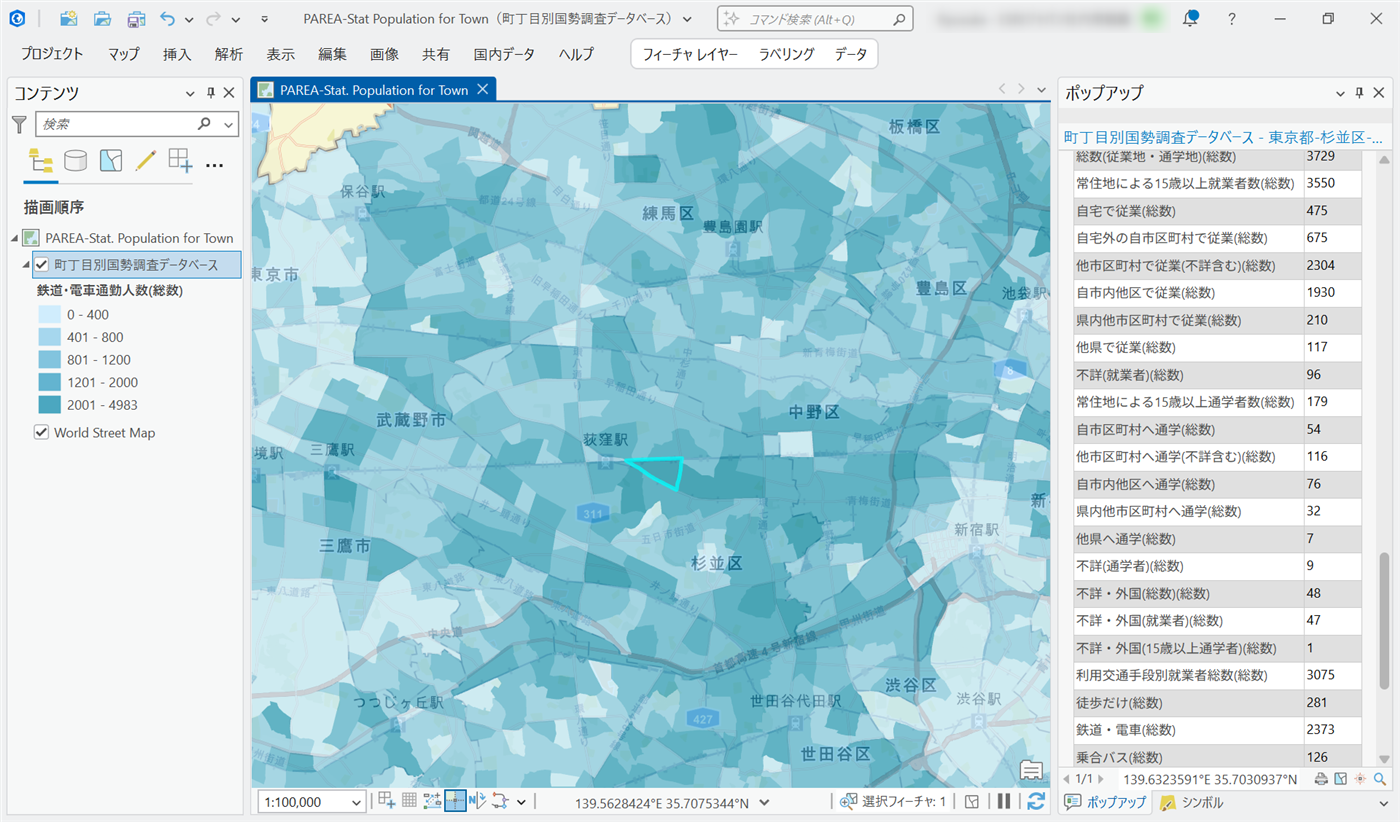Uncheck the 町丁目別国勢調査データベース layer checkbox
This screenshot has width=1400, height=822.
point(42,265)
